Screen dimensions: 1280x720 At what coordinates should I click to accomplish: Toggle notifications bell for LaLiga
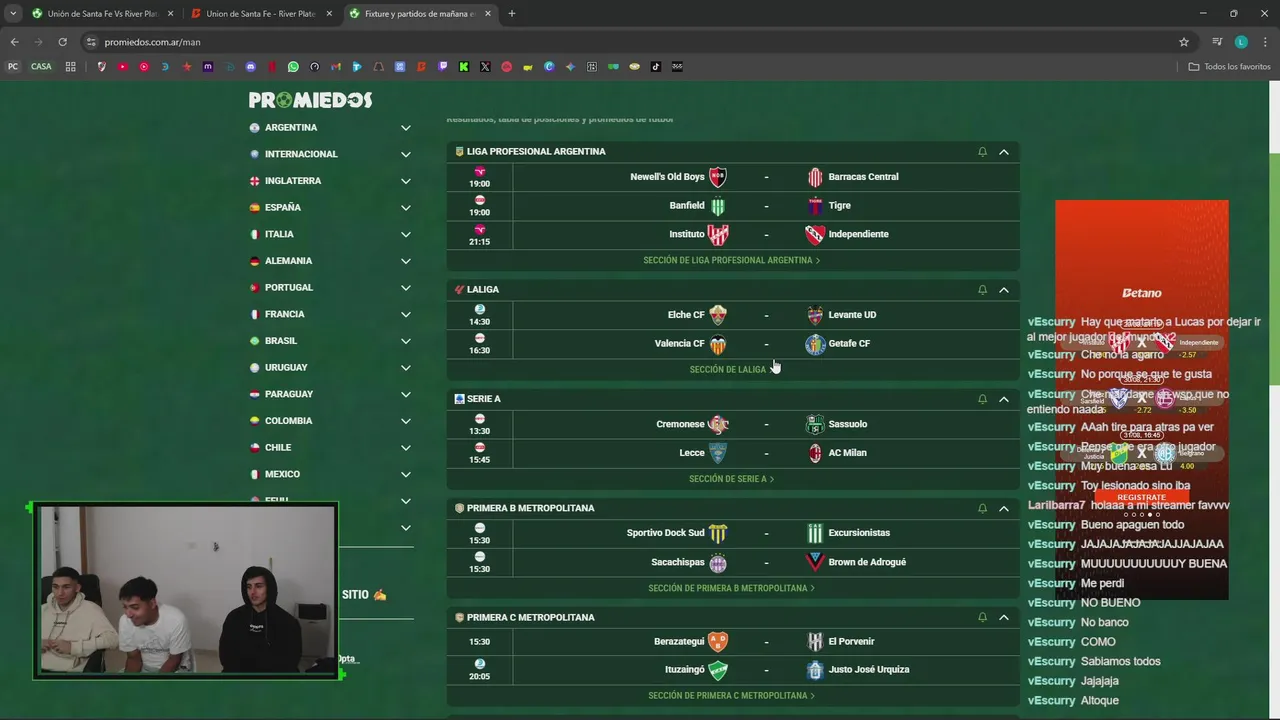982,290
